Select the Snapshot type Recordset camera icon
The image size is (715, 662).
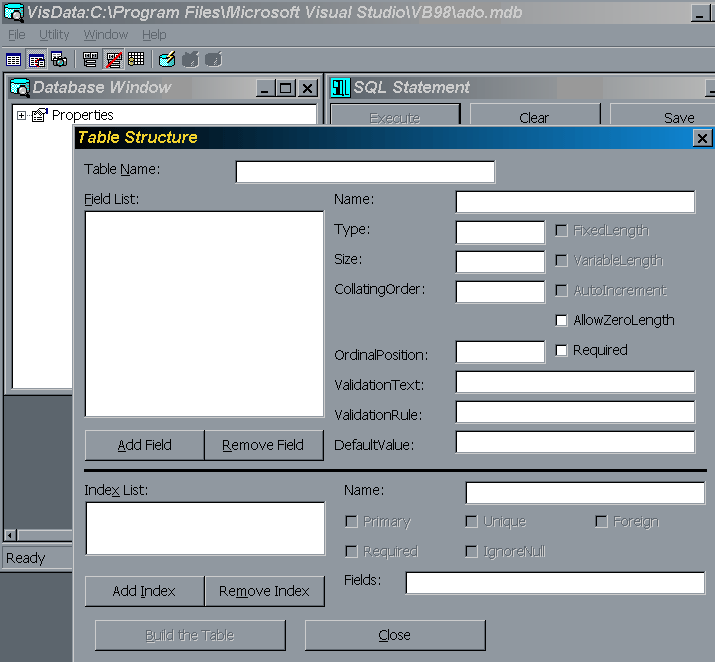pyautogui.click(x=59, y=60)
